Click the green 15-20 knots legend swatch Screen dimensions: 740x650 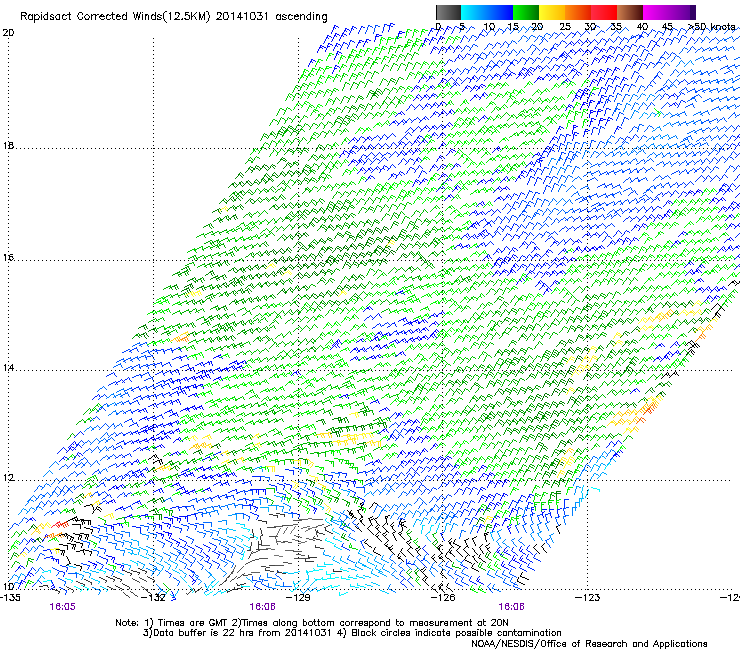(526, 12)
